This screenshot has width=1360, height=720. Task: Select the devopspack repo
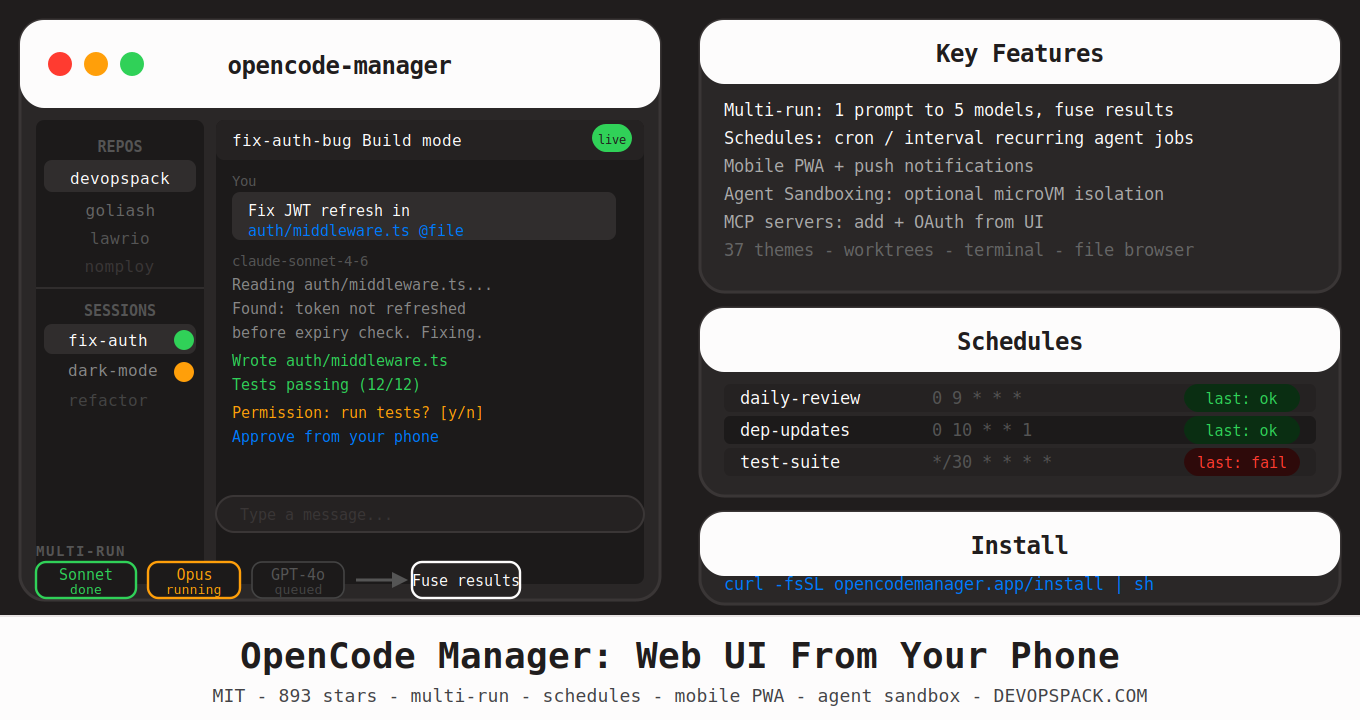[x=120, y=177]
